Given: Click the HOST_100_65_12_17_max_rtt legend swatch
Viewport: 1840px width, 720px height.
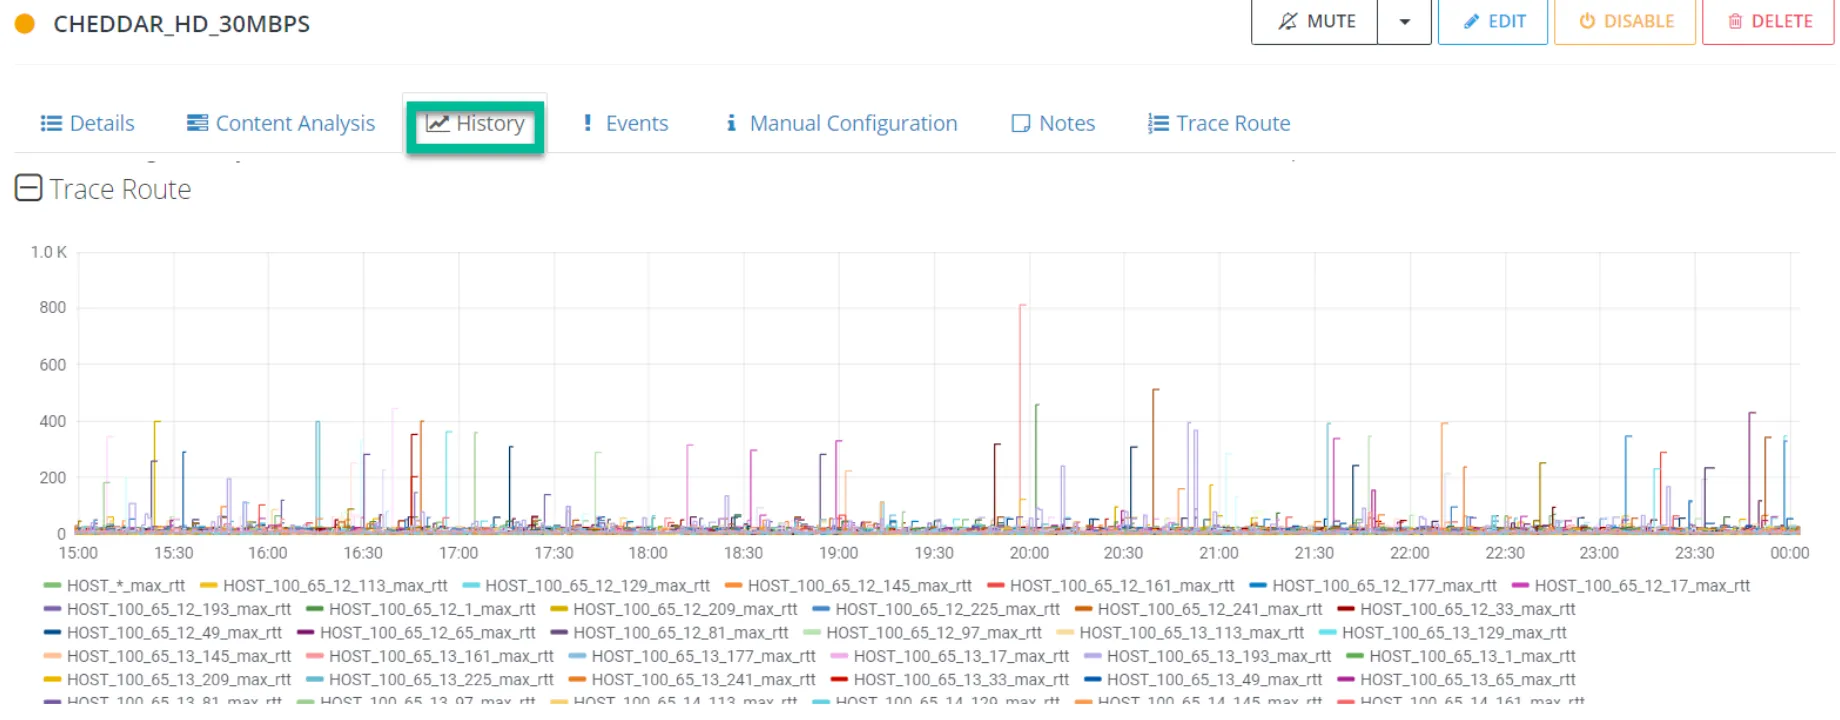Looking at the screenshot, I should (1521, 586).
